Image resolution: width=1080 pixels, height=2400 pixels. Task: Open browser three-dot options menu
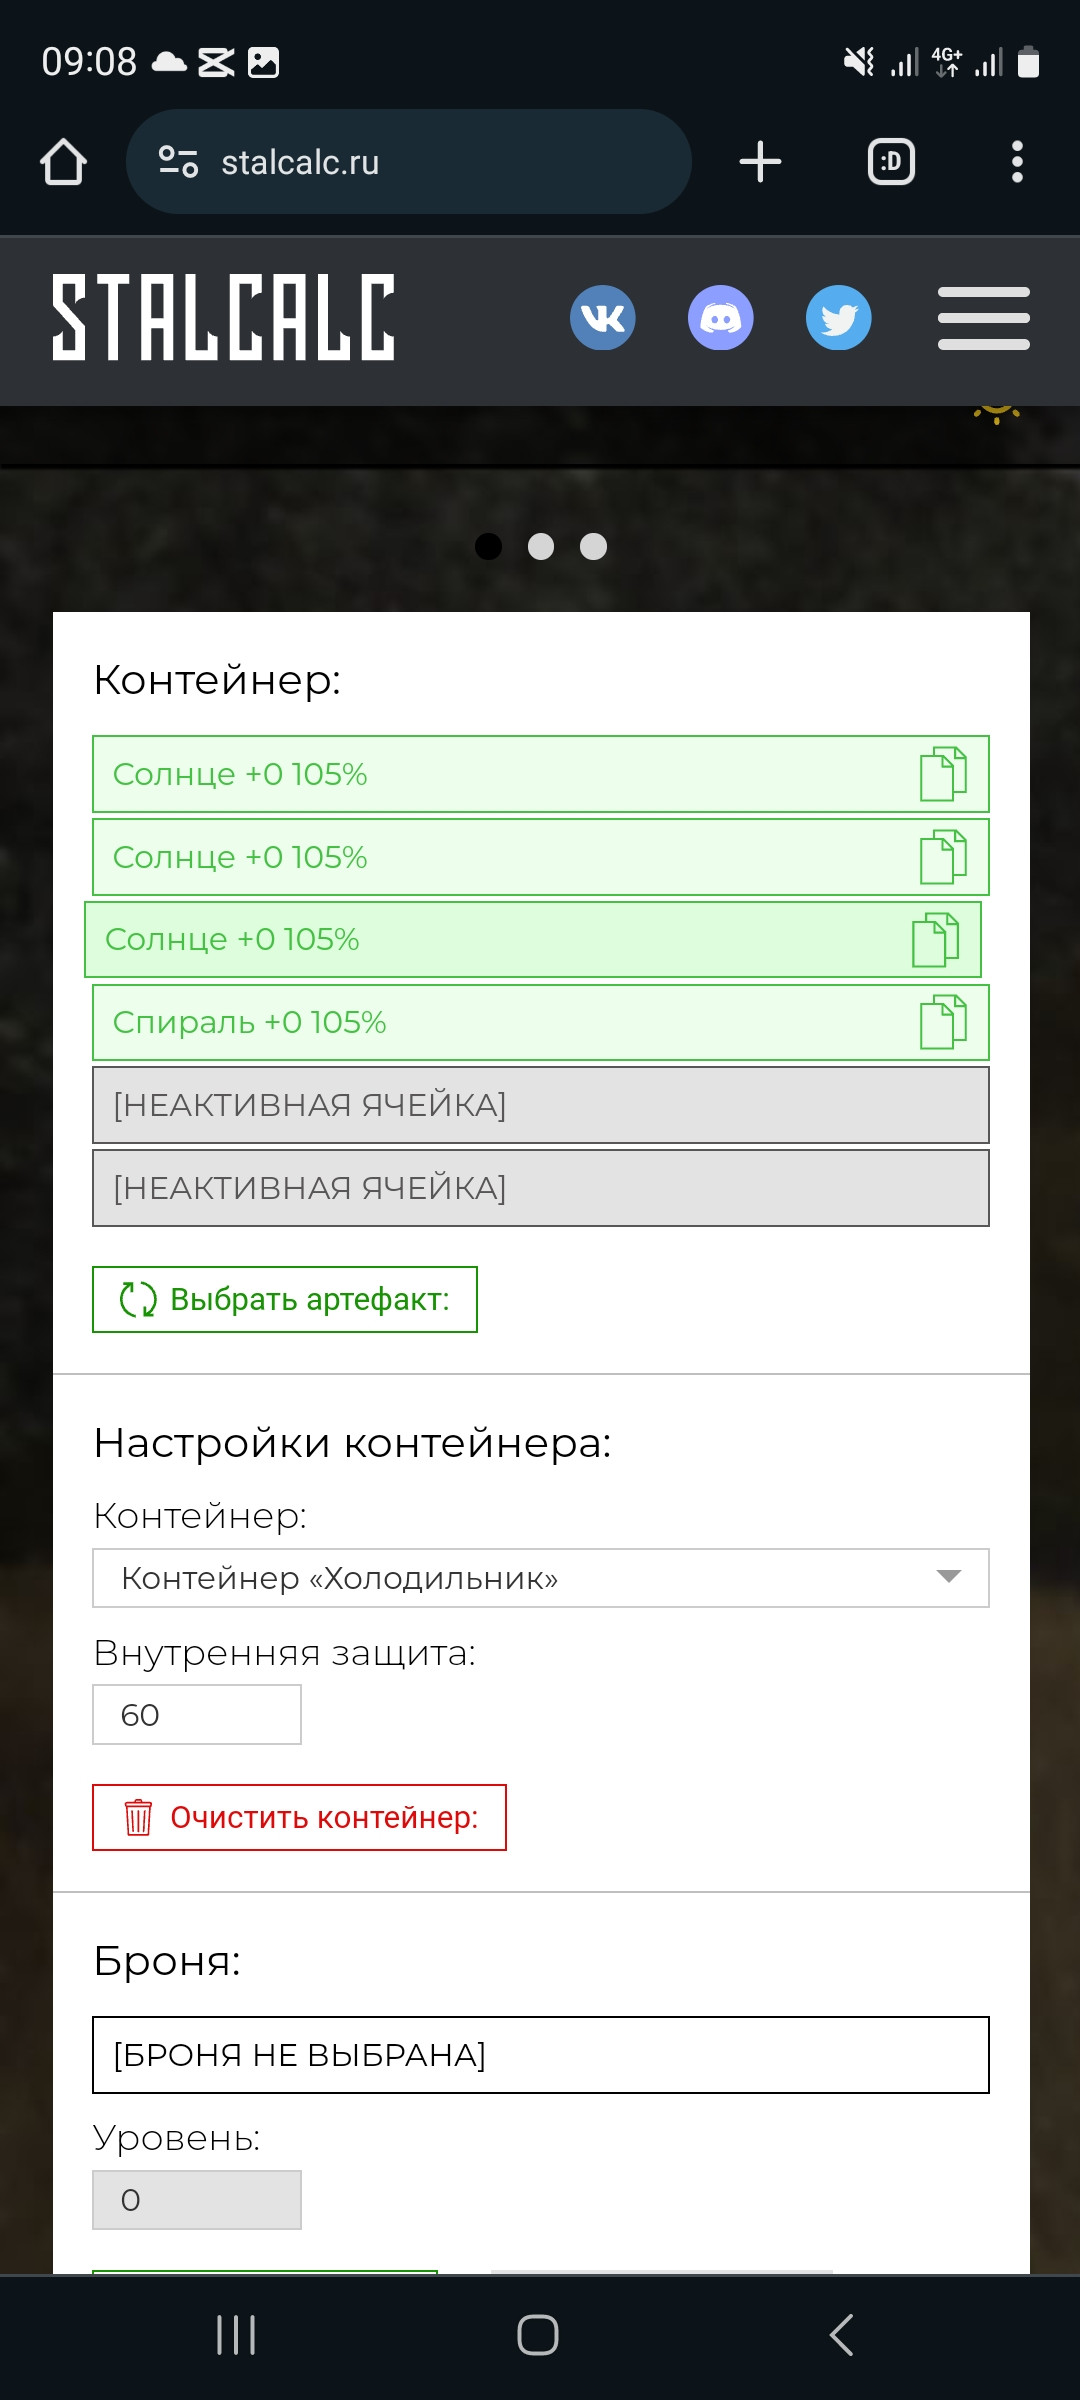coord(1017,162)
